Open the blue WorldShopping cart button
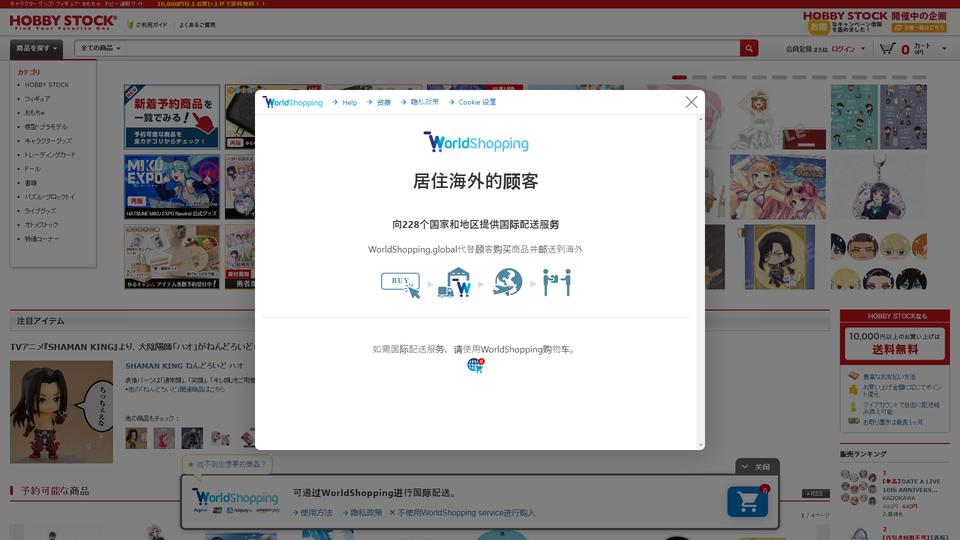 [x=748, y=502]
